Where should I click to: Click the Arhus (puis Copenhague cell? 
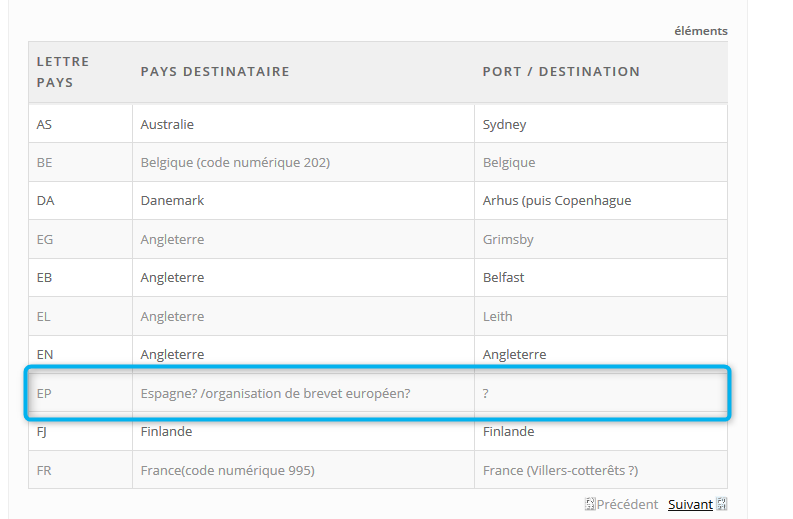coord(557,201)
